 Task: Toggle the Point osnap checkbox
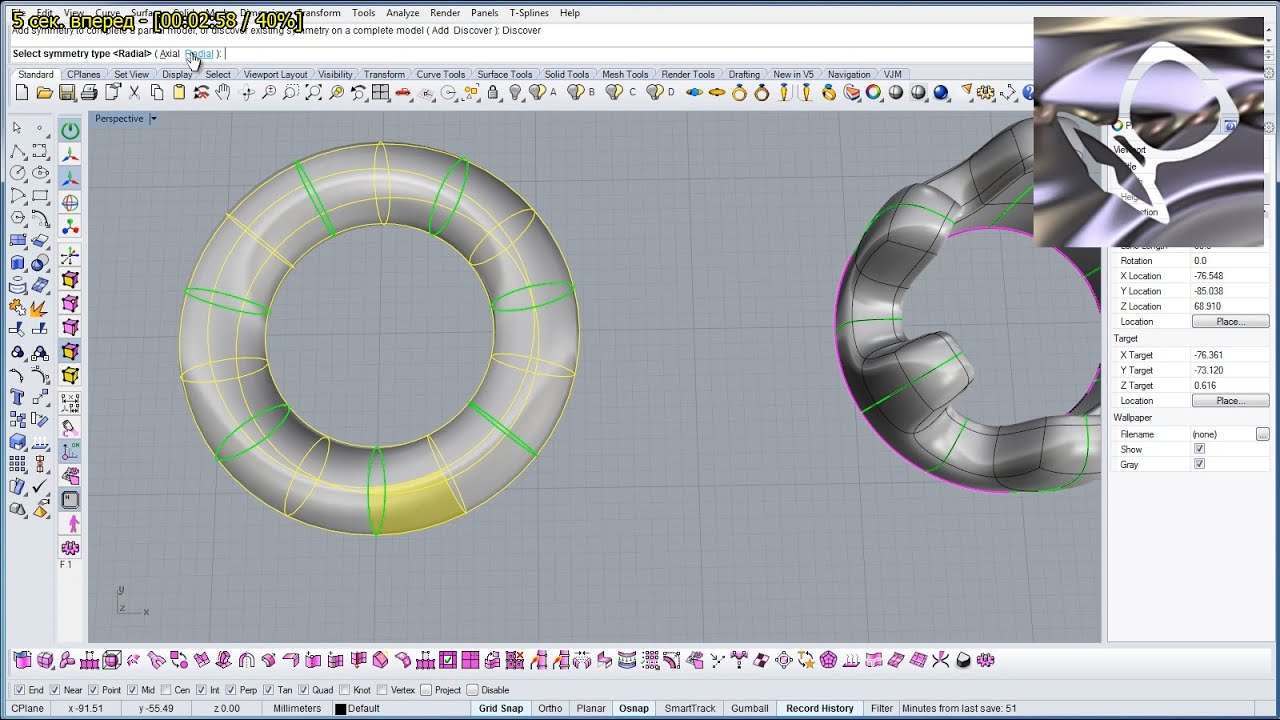point(94,690)
